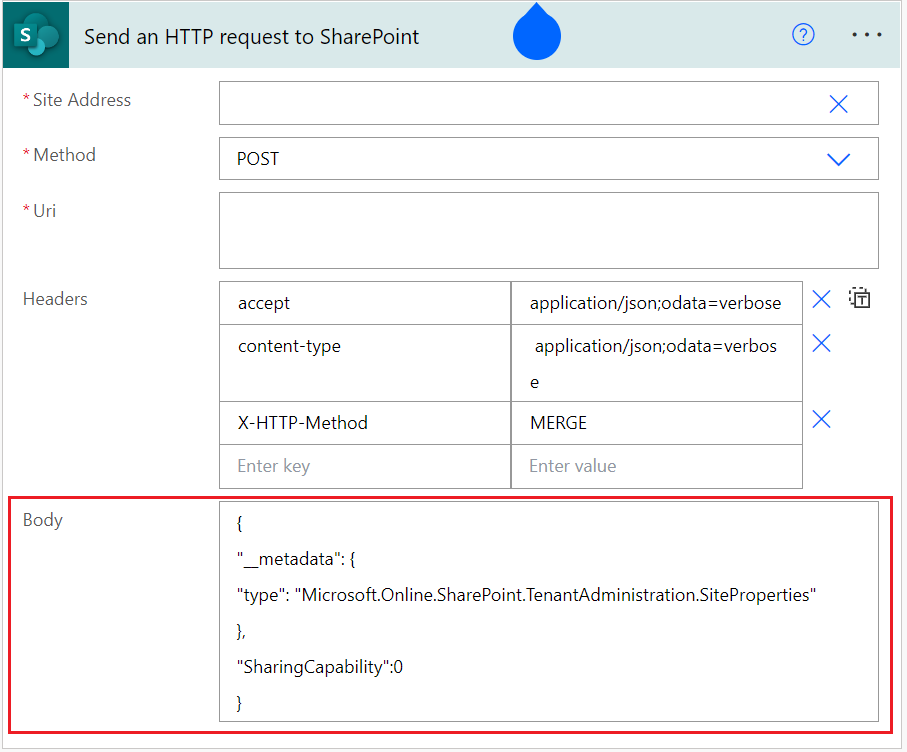Click into the Uri input field
Viewport: 907px width, 752px height.
(548, 231)
